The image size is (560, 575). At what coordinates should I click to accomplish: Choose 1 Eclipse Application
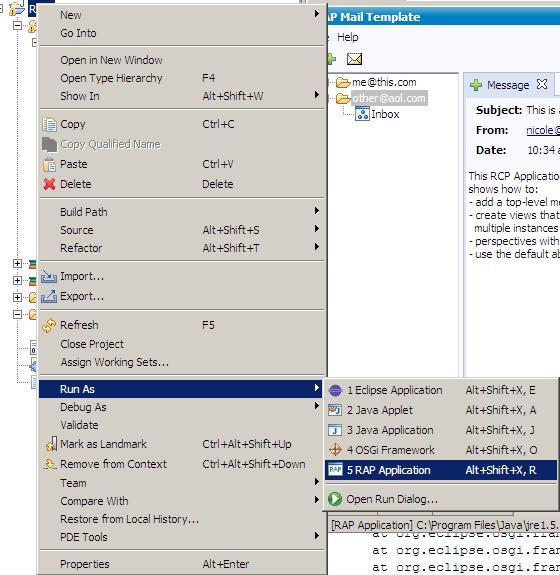tap(441, 390)
